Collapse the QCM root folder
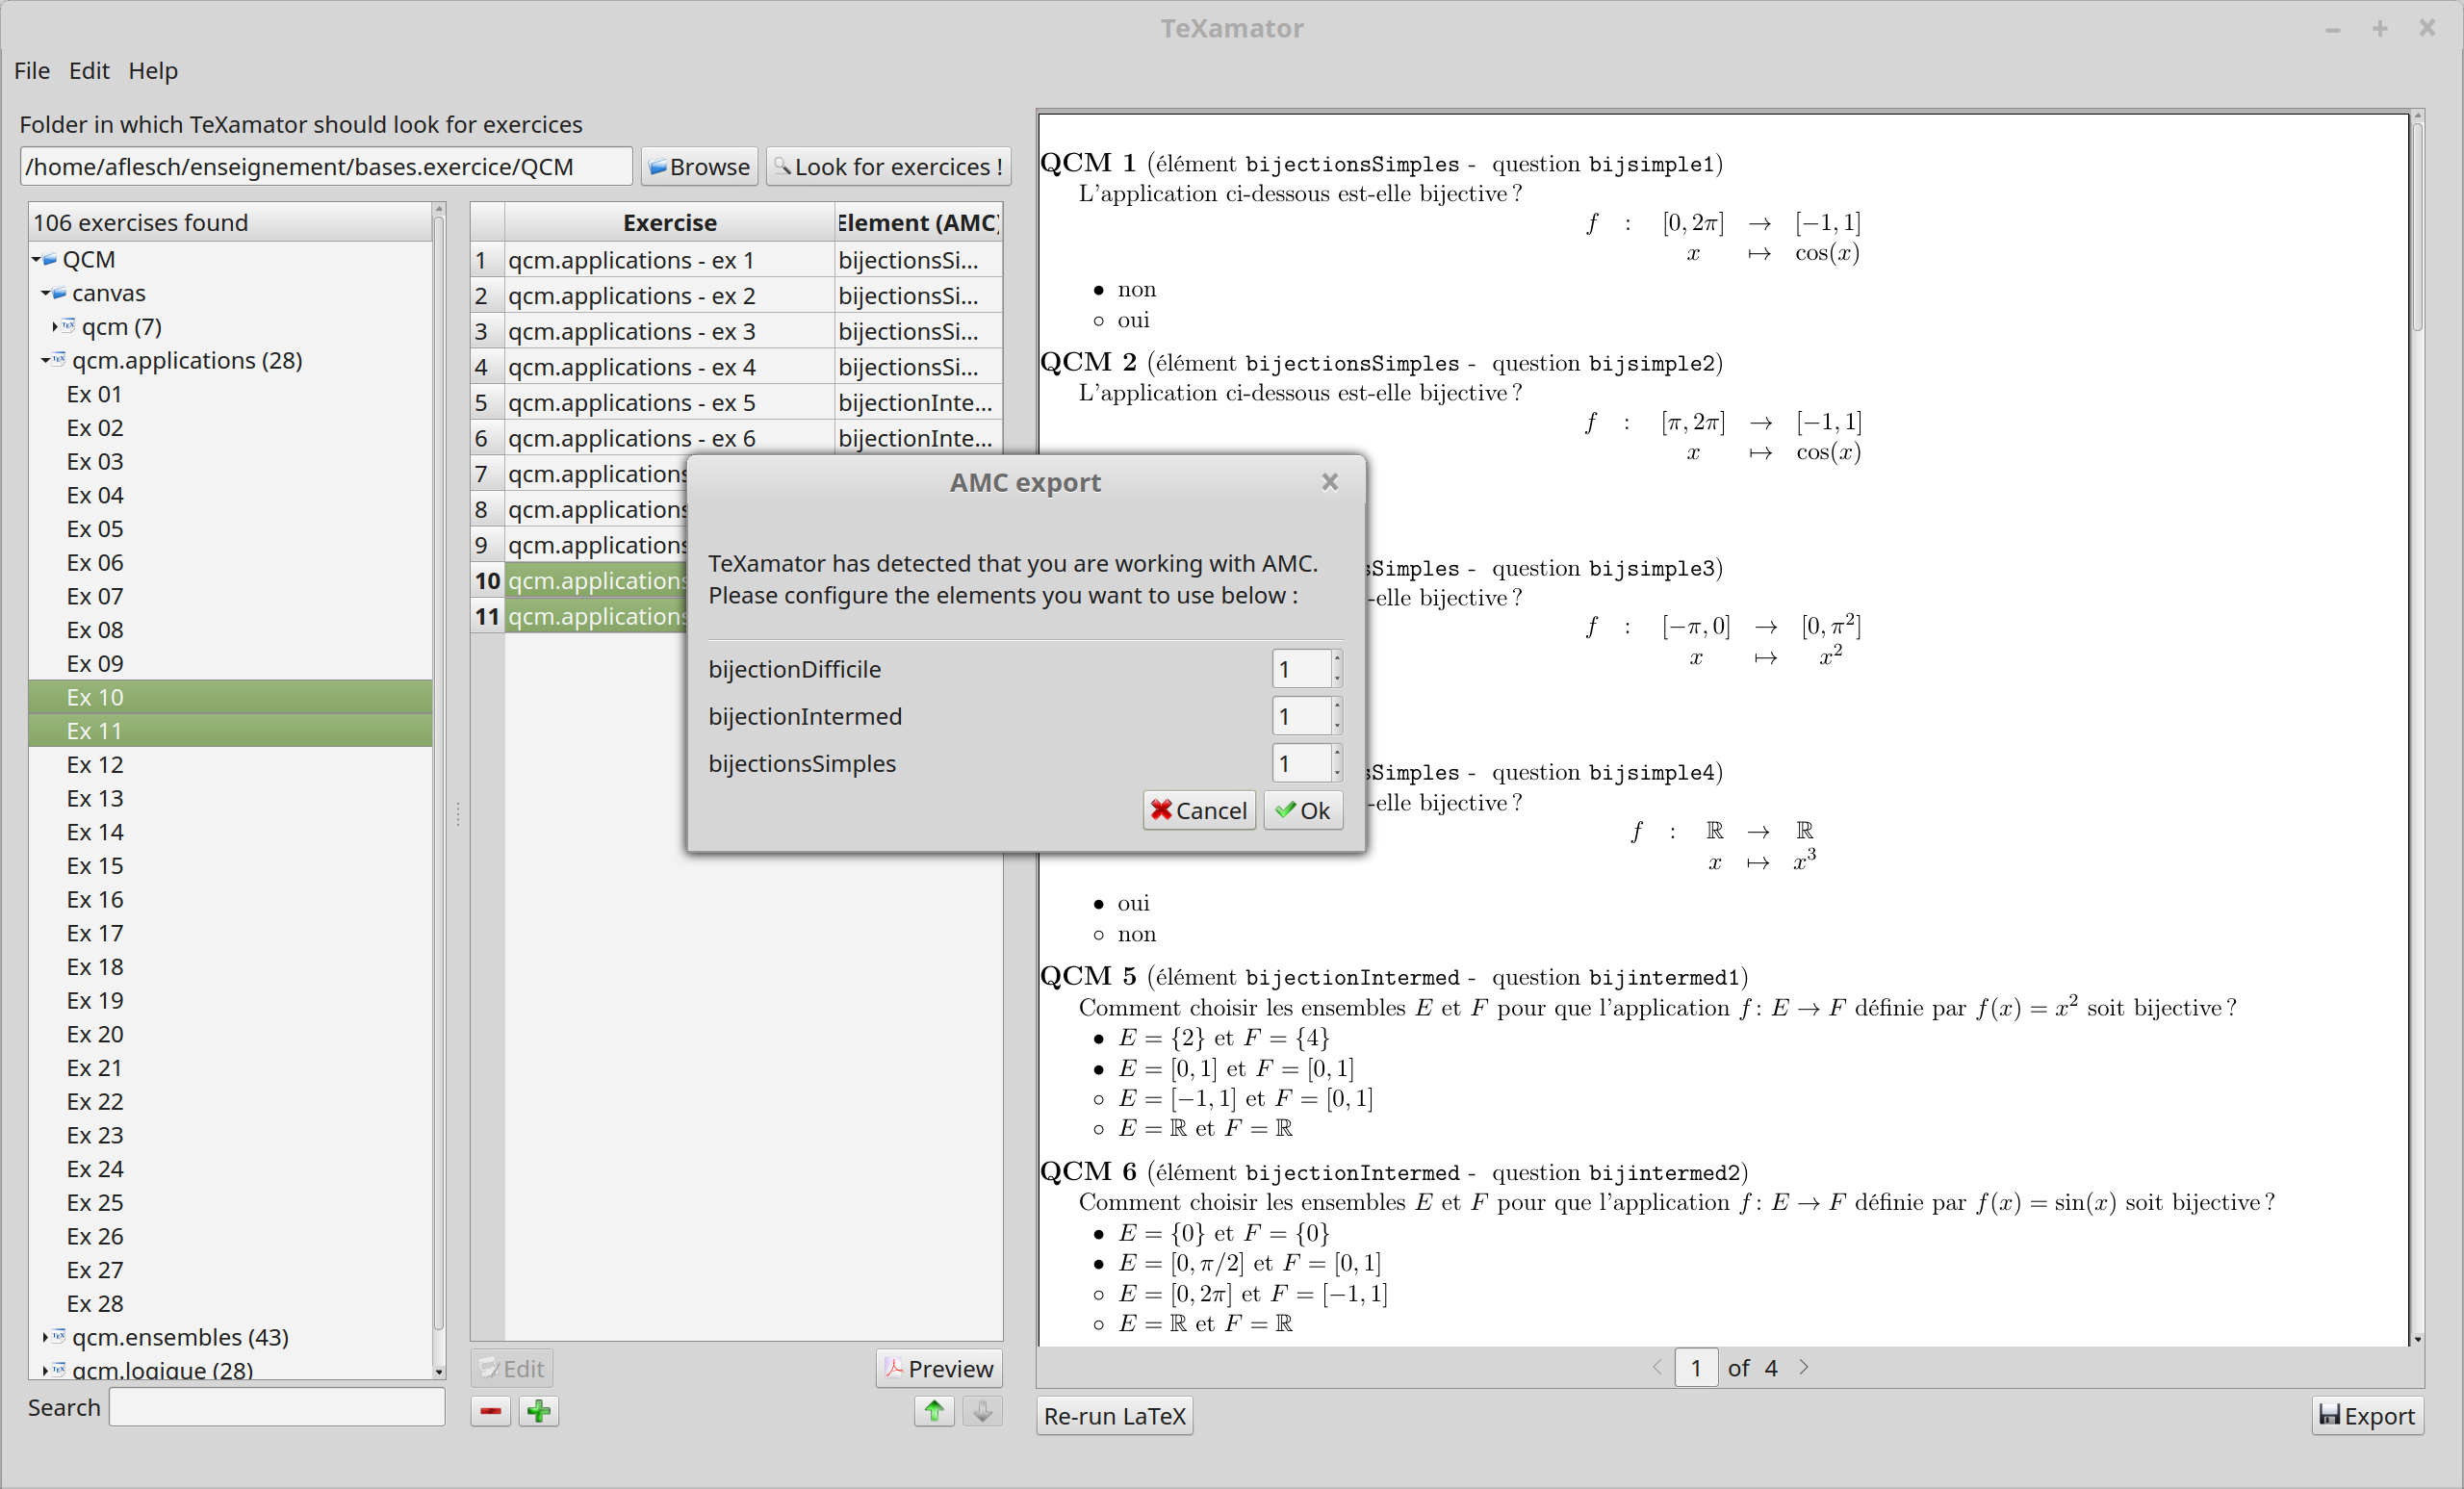Viewport: 2464px width, 1489px height. click(36, 260)
